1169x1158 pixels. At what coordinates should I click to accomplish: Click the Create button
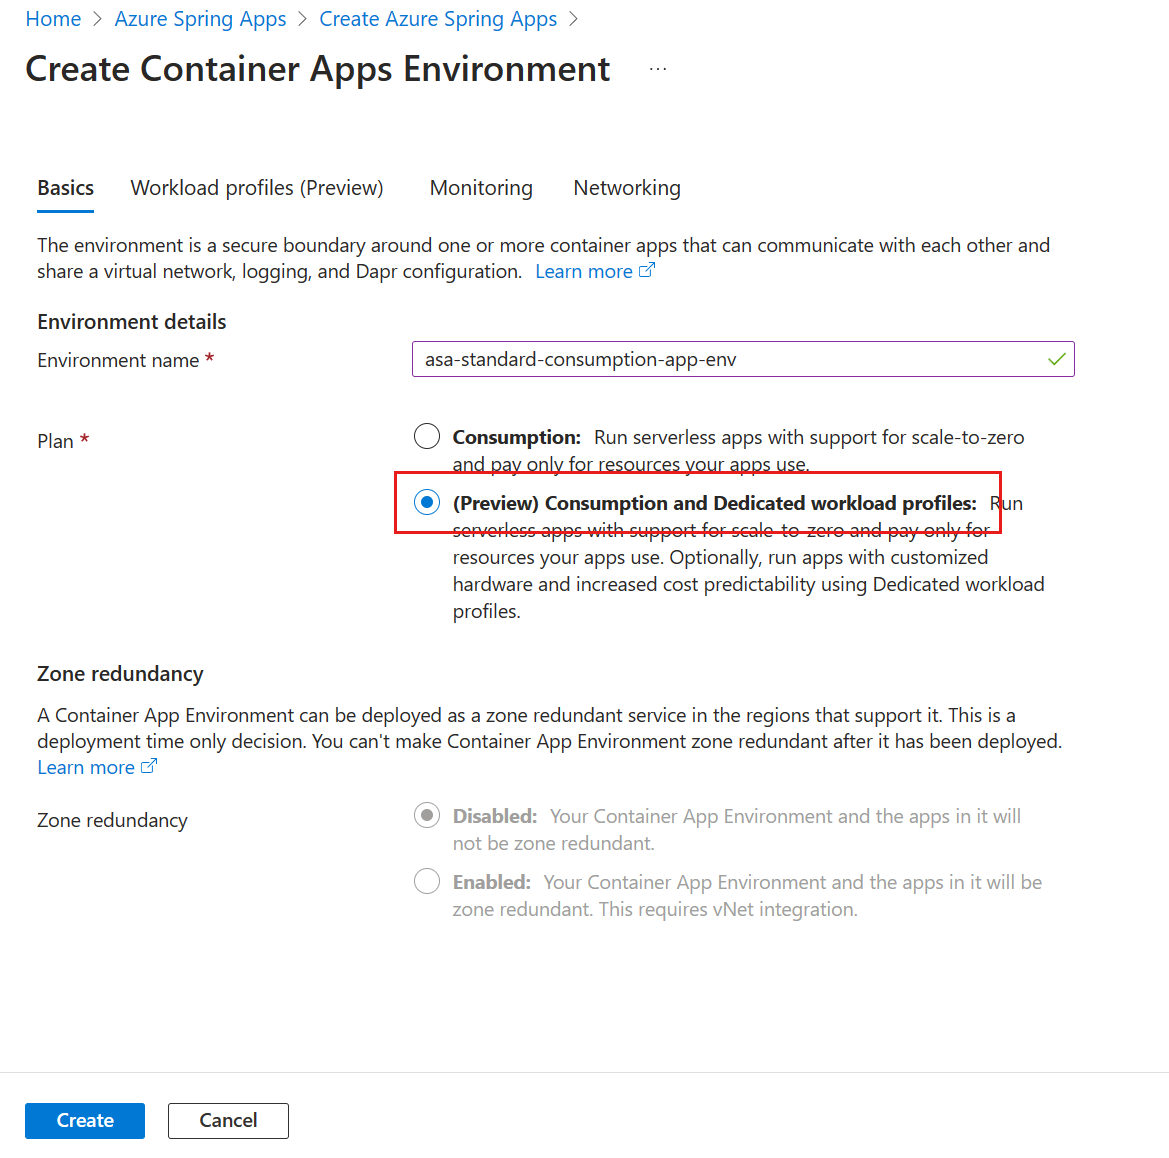pos(85,1121)
